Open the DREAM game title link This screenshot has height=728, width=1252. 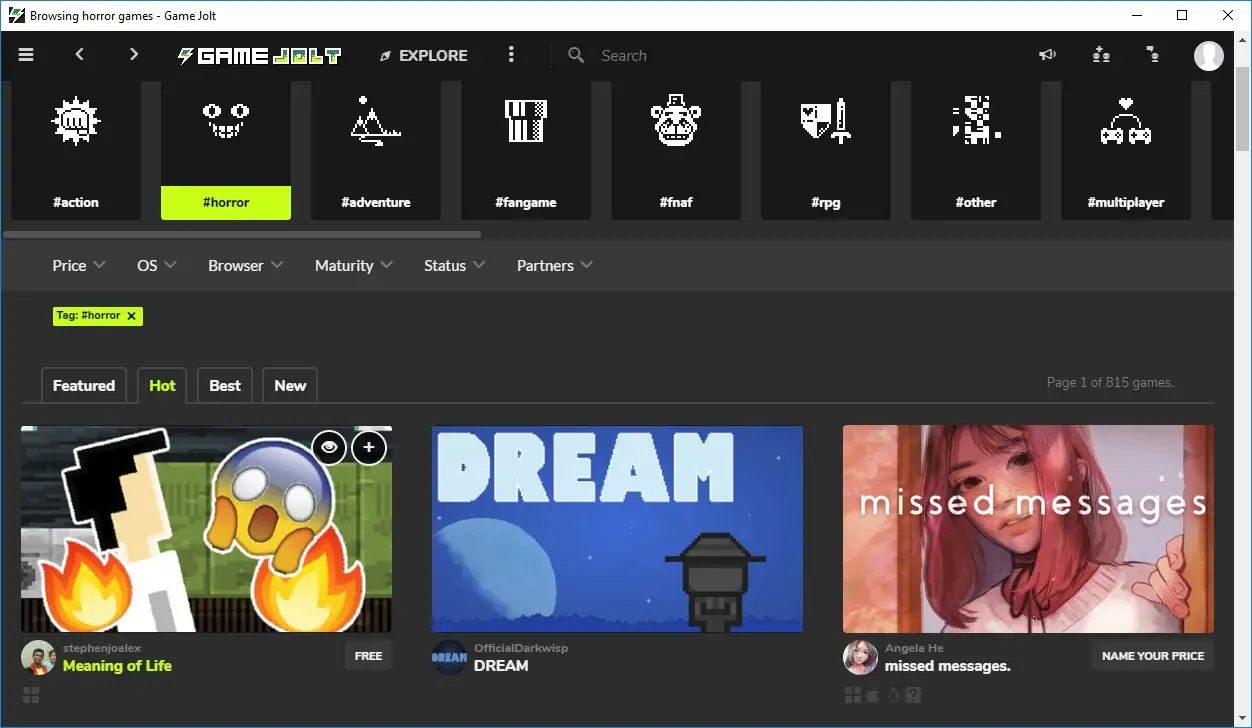[x=501, y=666]
